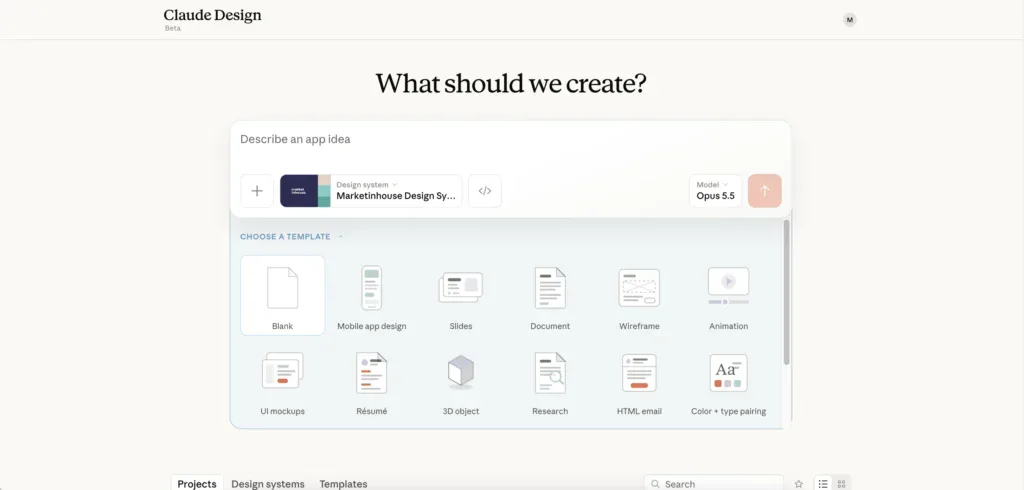The image size is (1024, 490).
Task: Select the Research template
Action: tap(550, 382)
